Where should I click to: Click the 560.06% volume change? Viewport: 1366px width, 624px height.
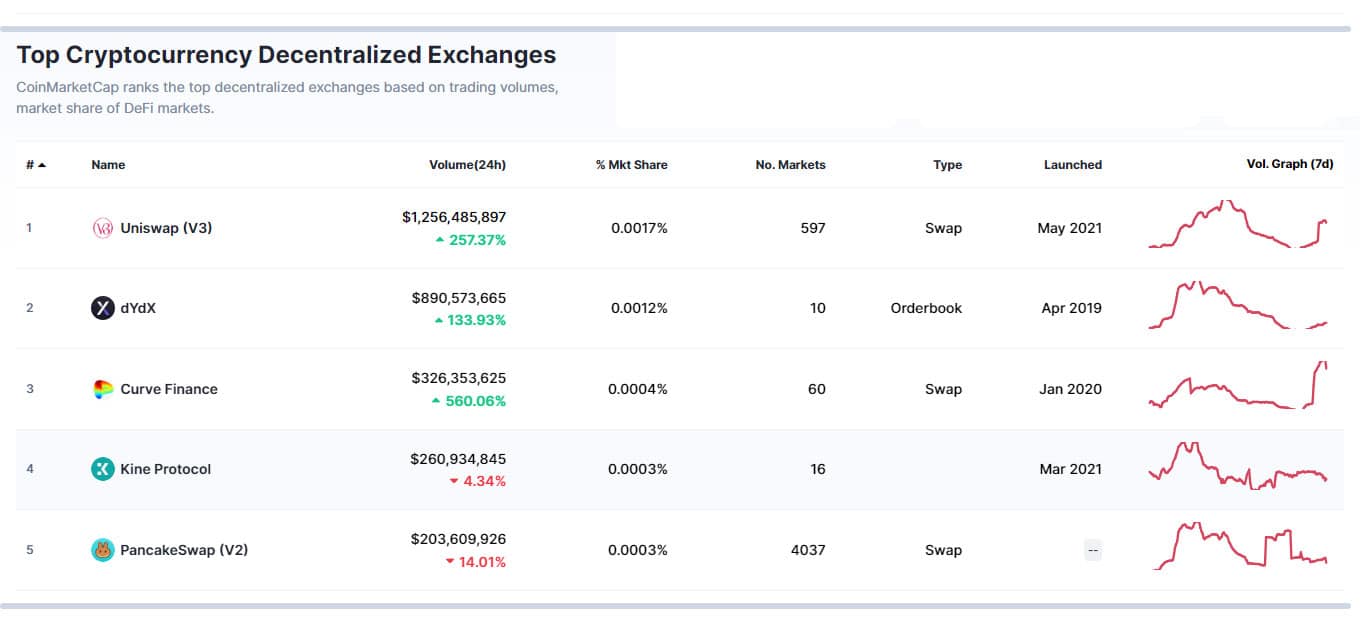pos(469,401)
